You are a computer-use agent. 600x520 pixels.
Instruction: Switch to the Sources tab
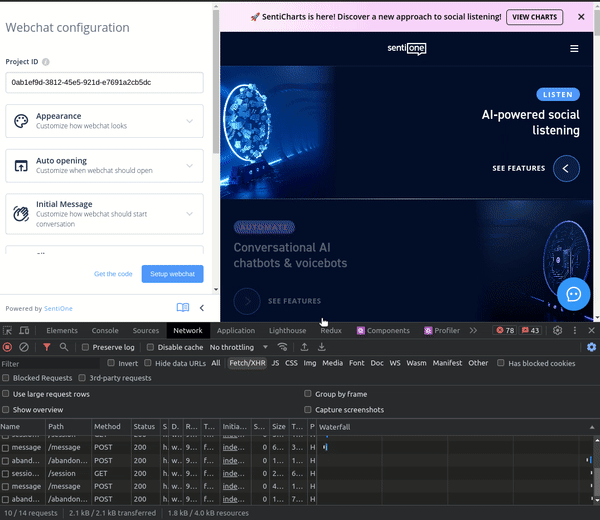pos(146,331)
